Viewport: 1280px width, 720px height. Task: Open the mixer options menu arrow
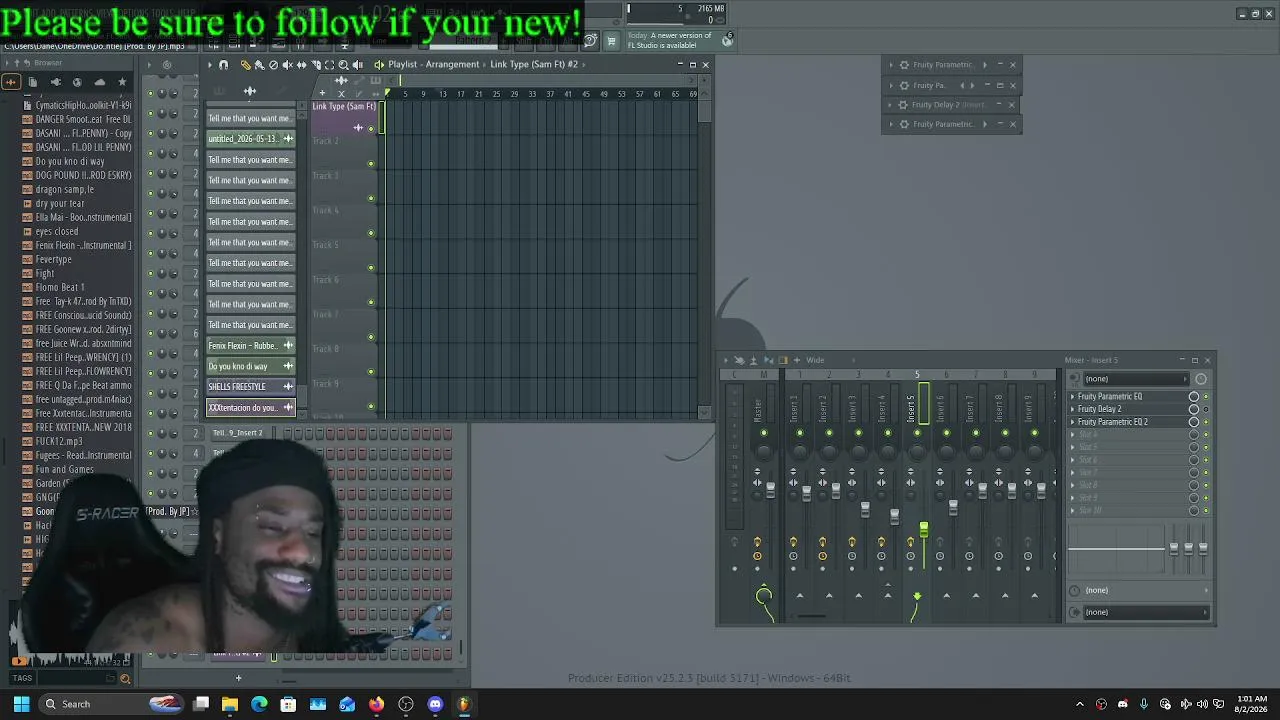click(x=725, y=360)
